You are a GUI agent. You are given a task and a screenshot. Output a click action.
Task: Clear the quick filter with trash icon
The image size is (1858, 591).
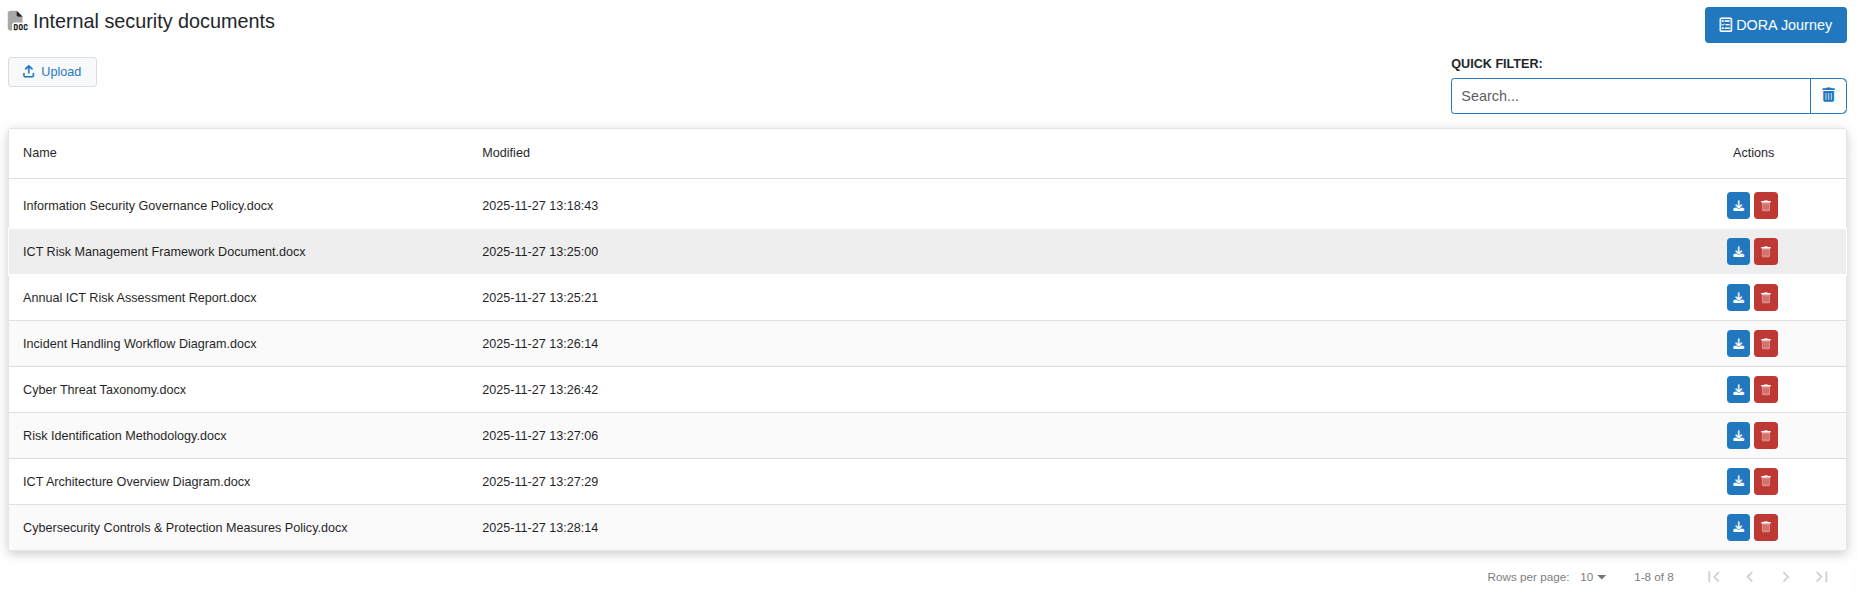(x=1828, y=96)
